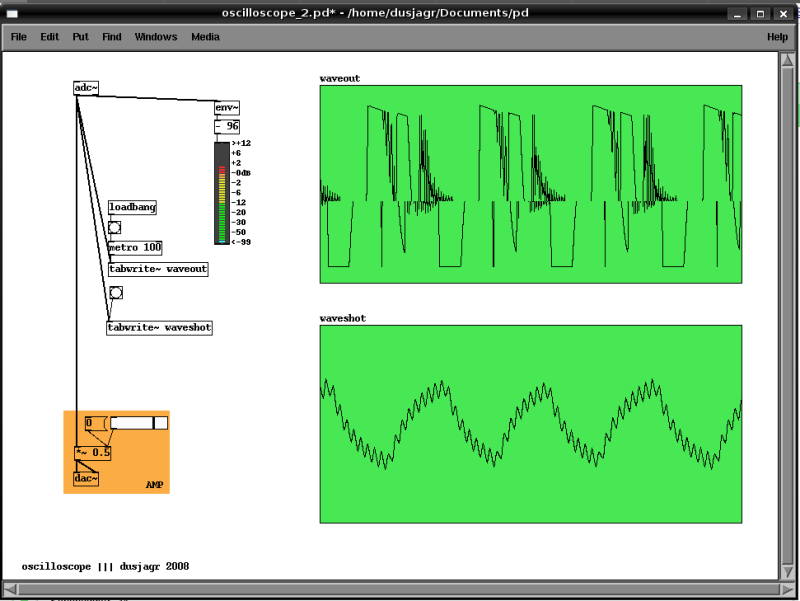The height and width of the screenshot is (601, 800).
Task: Select the dac~ output object
Action: tap(86, 479)
